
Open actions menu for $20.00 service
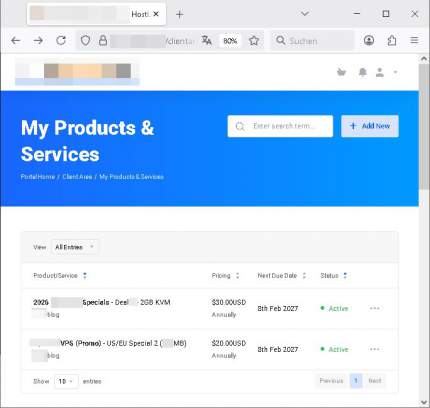[375, 349]
